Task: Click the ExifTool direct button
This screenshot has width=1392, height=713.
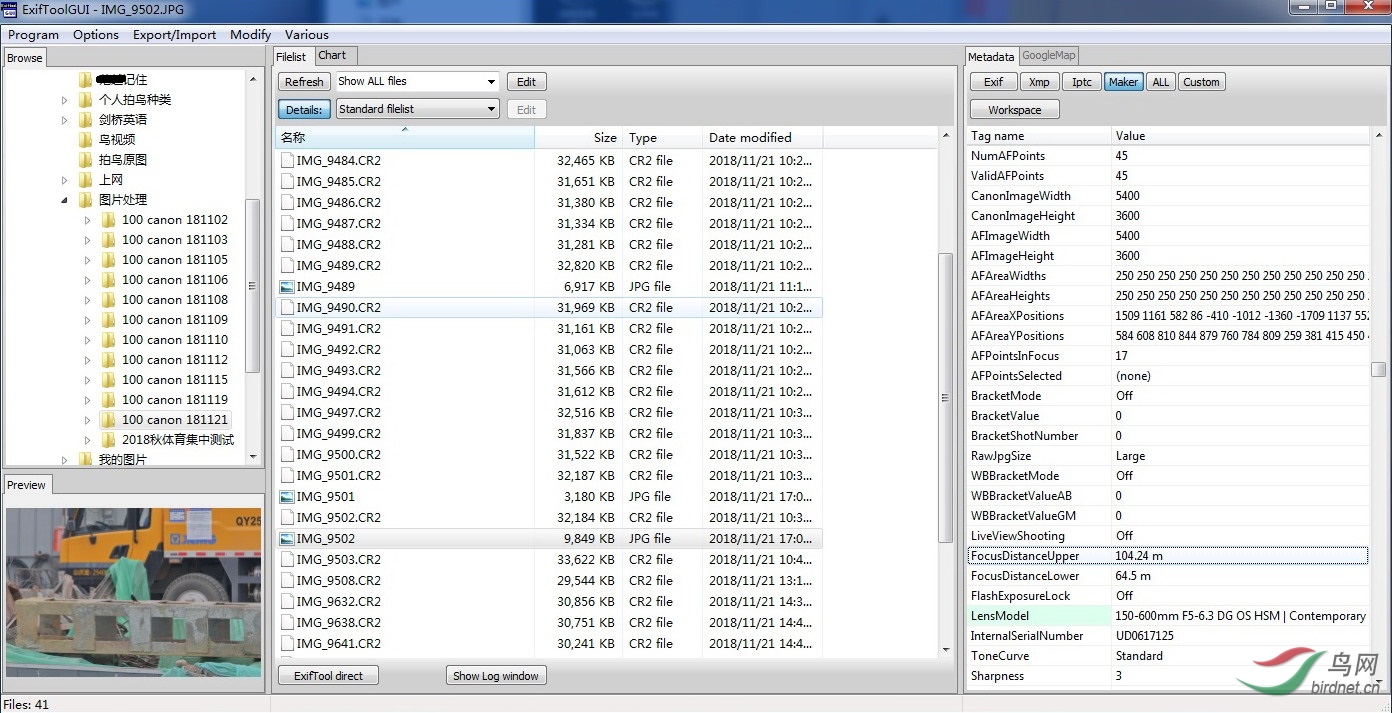Action: pos(328,676)
